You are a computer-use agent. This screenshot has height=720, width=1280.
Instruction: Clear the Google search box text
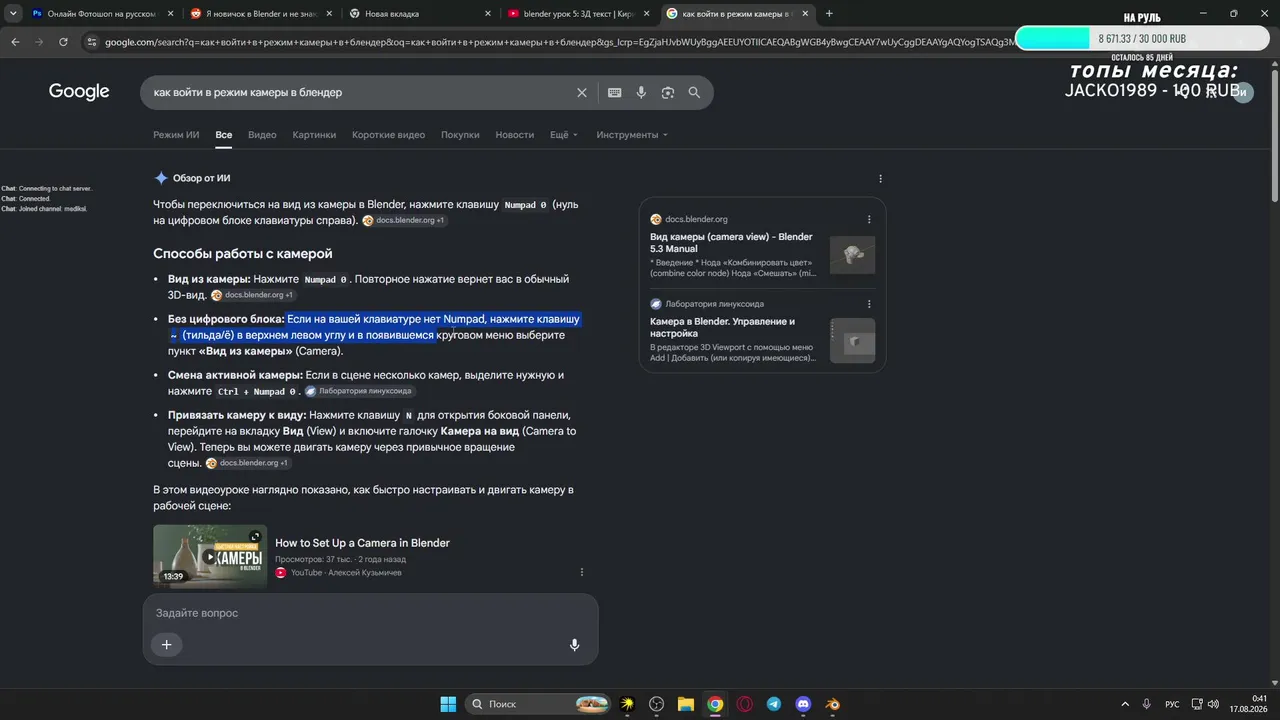582,92
